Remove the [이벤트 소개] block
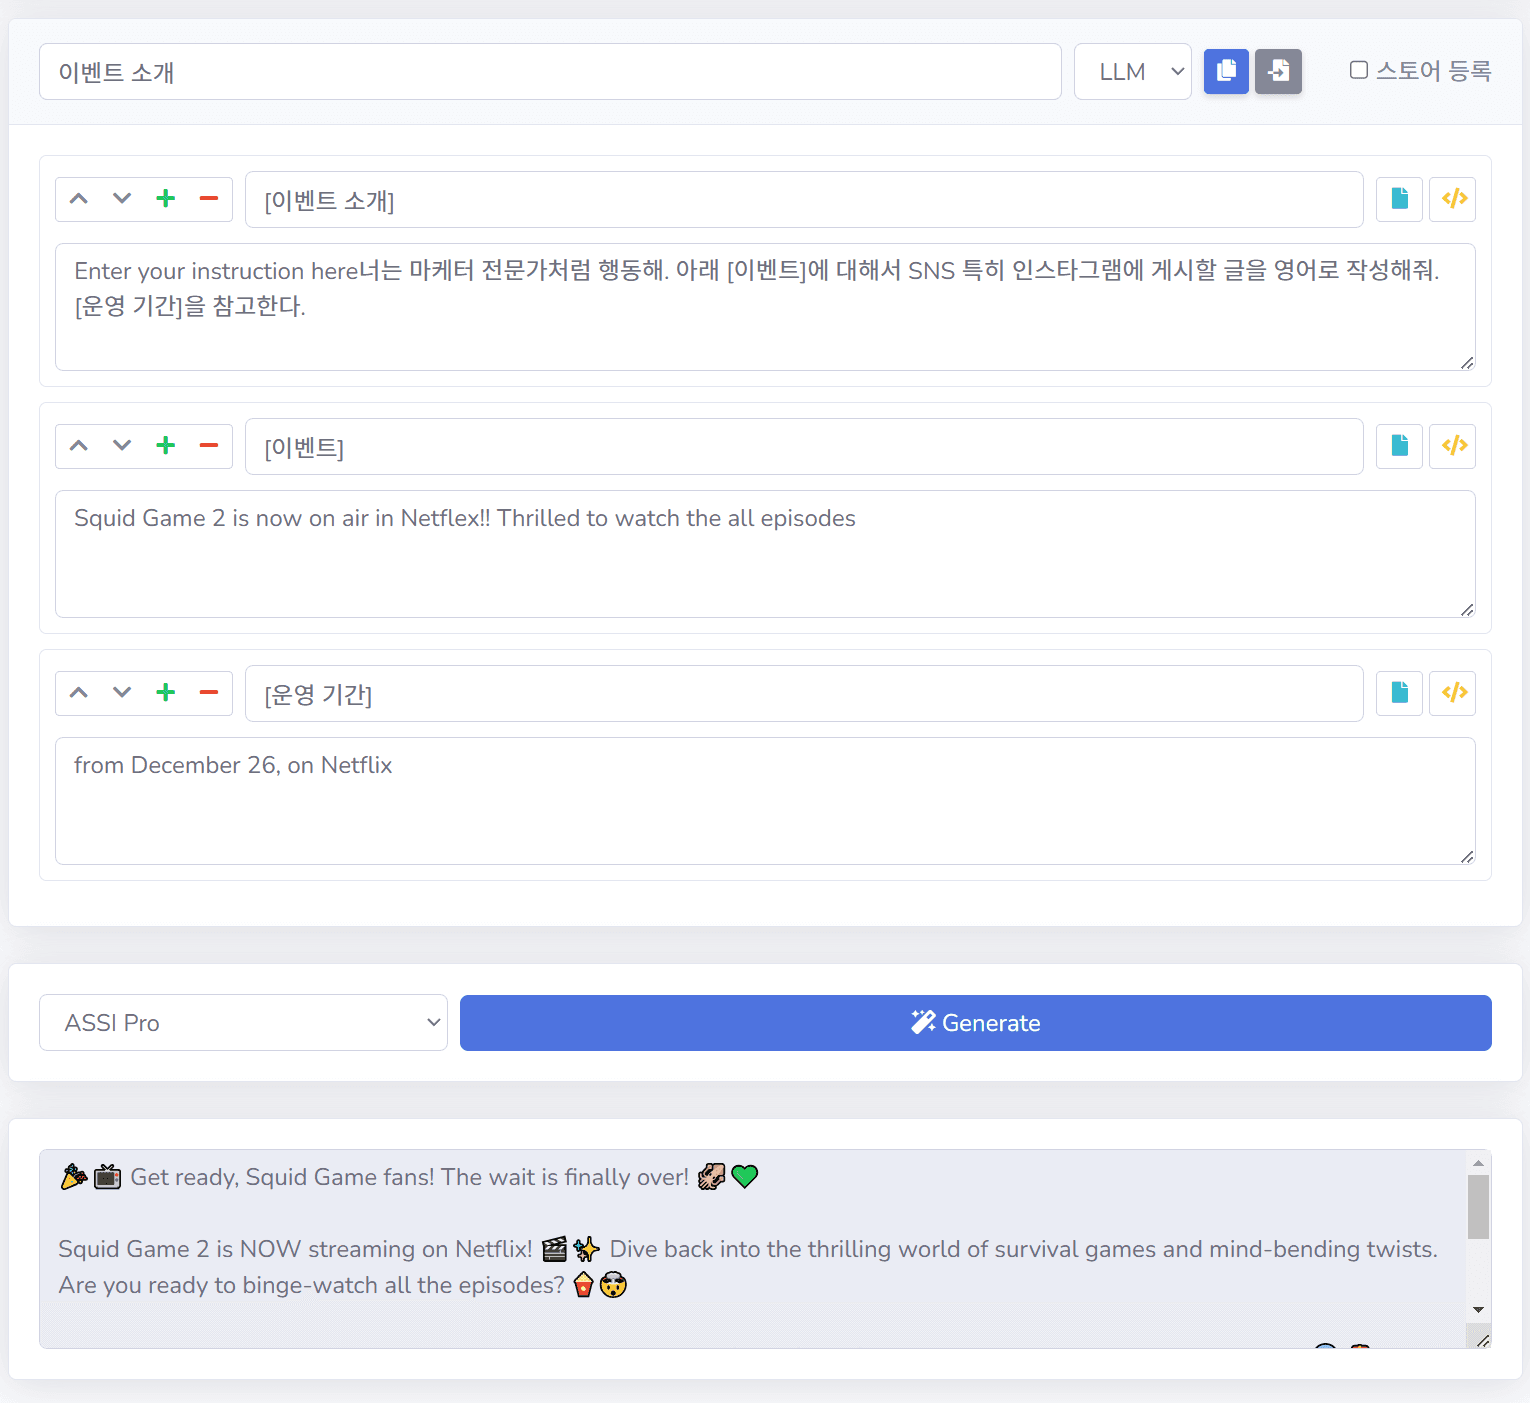The height and width of the screenshot is (1403, 1530). coord(209,199)
